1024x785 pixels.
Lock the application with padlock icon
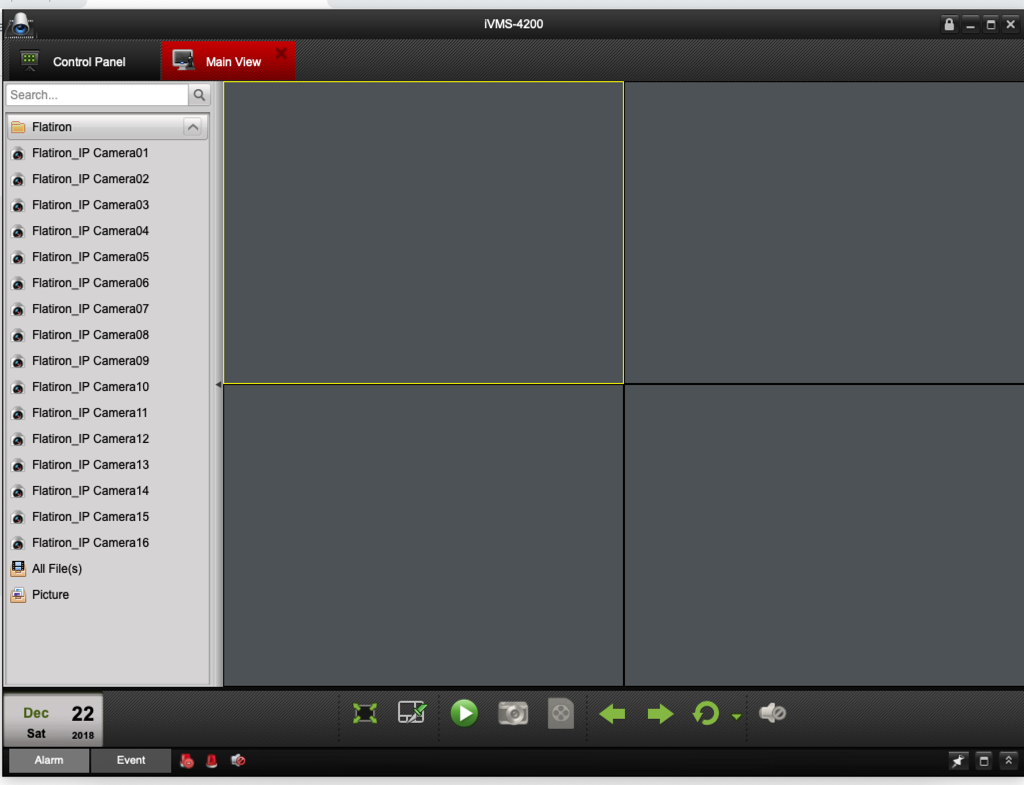[x=949, y=25]
